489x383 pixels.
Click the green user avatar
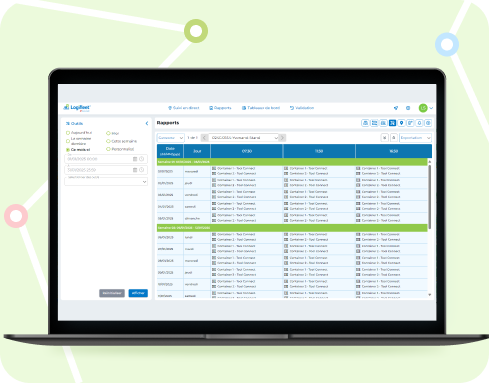pyautogui.click(x=423, y=108)
